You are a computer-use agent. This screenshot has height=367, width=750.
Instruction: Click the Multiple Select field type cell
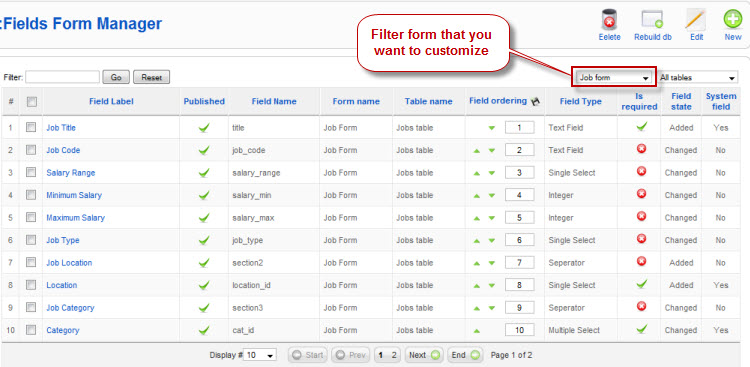574,330
